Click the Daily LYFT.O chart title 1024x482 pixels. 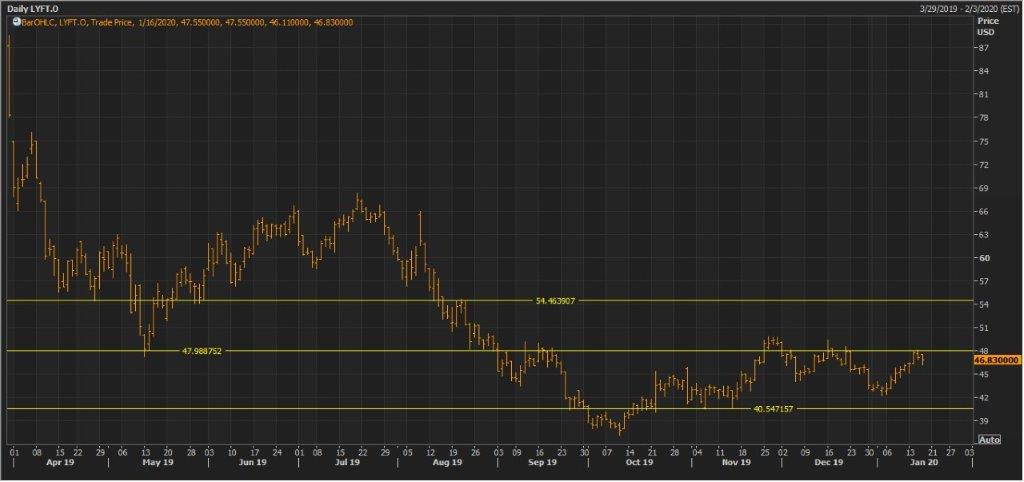(32, 7)
